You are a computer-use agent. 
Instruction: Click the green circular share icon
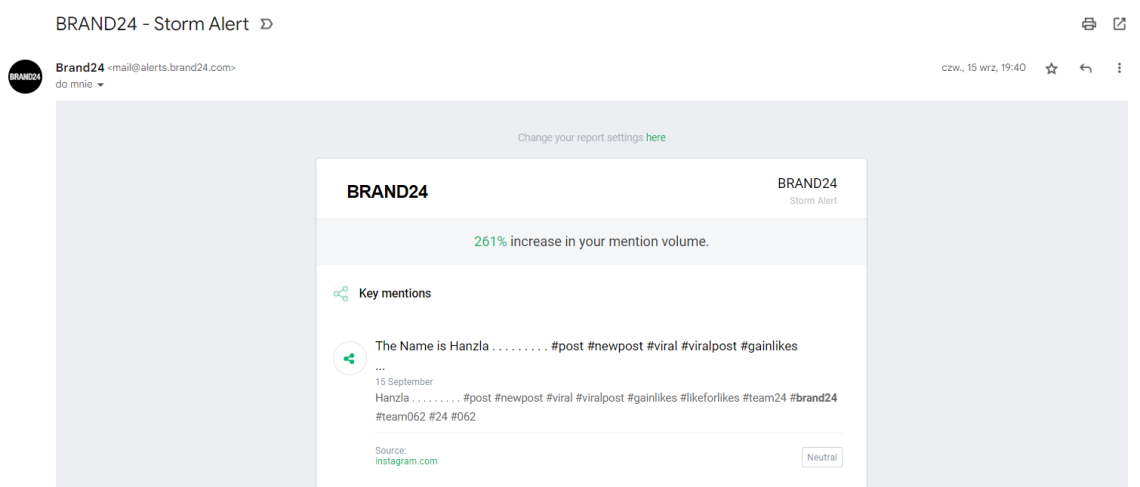click(x=349, y=358)
